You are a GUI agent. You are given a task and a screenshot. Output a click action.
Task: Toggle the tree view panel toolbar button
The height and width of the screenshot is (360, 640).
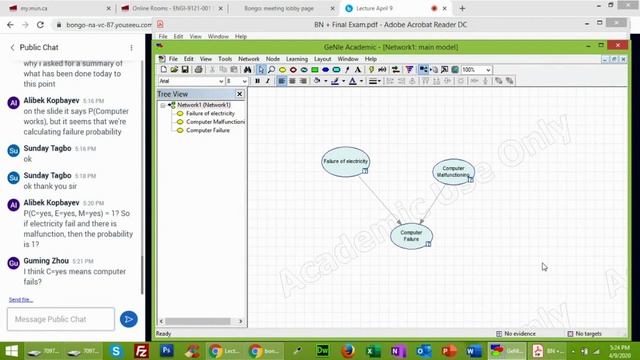423,70
